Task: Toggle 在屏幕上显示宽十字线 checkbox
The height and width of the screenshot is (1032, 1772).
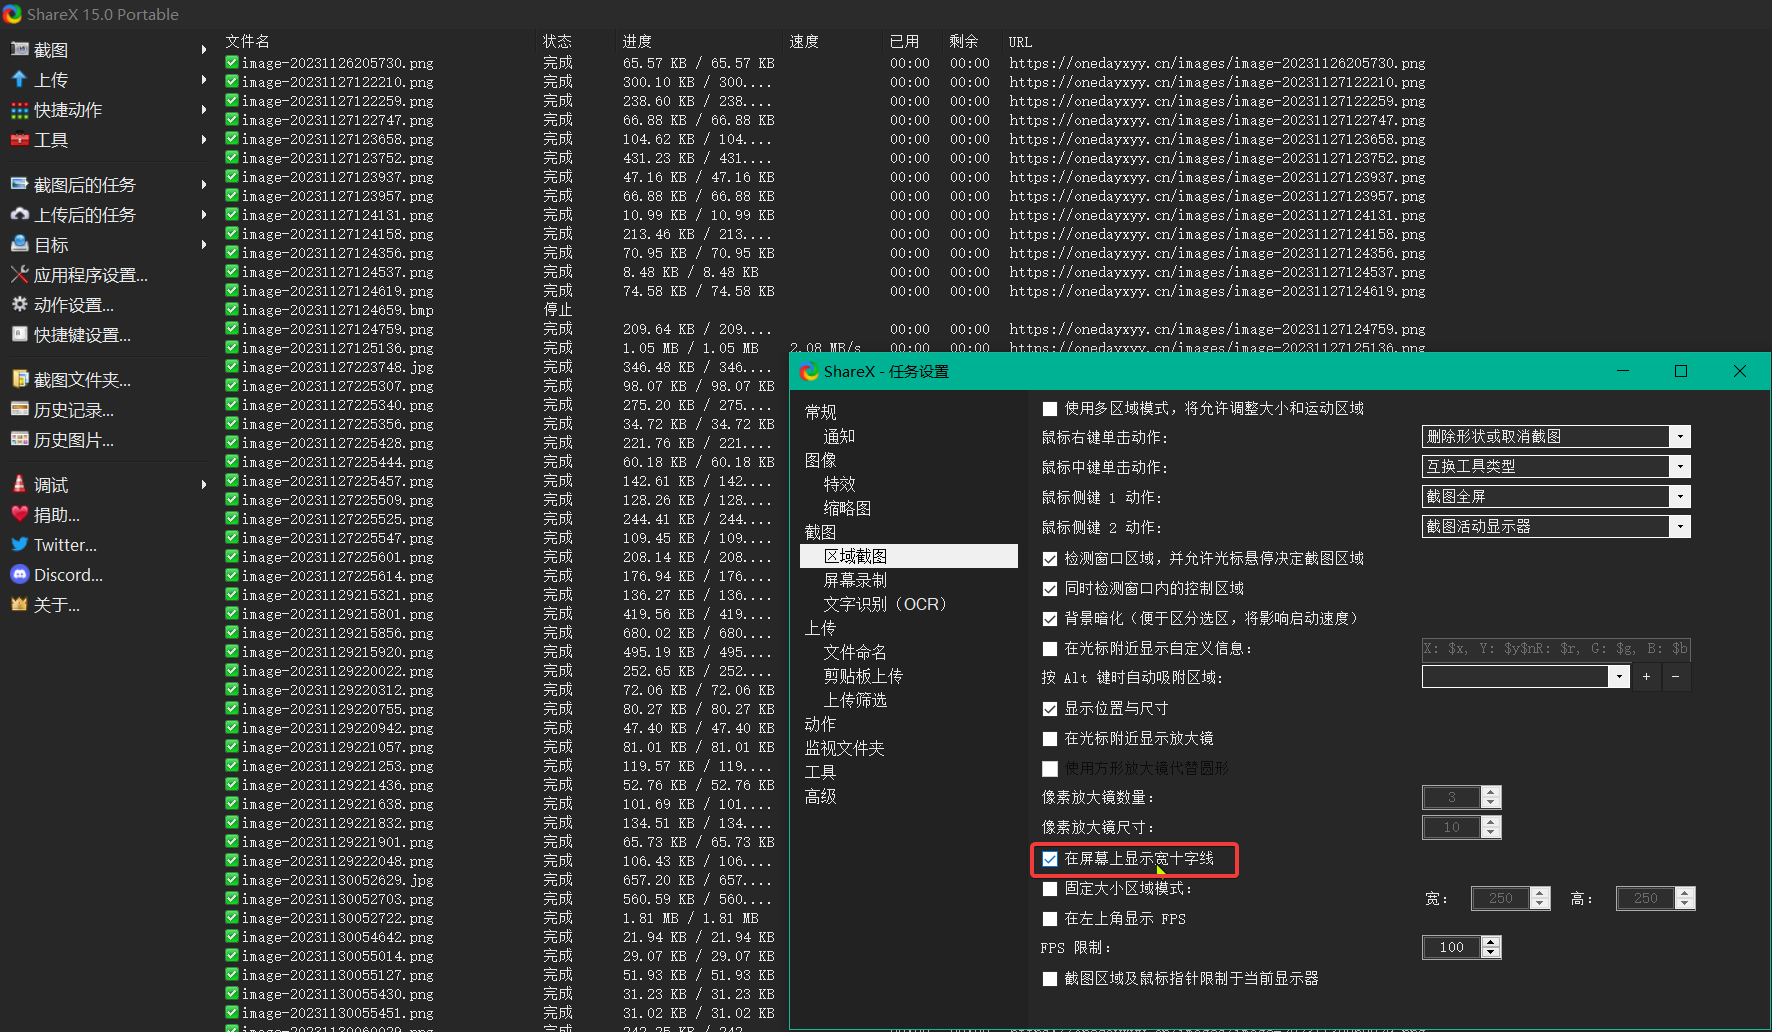Action: tap(1050, 858)
